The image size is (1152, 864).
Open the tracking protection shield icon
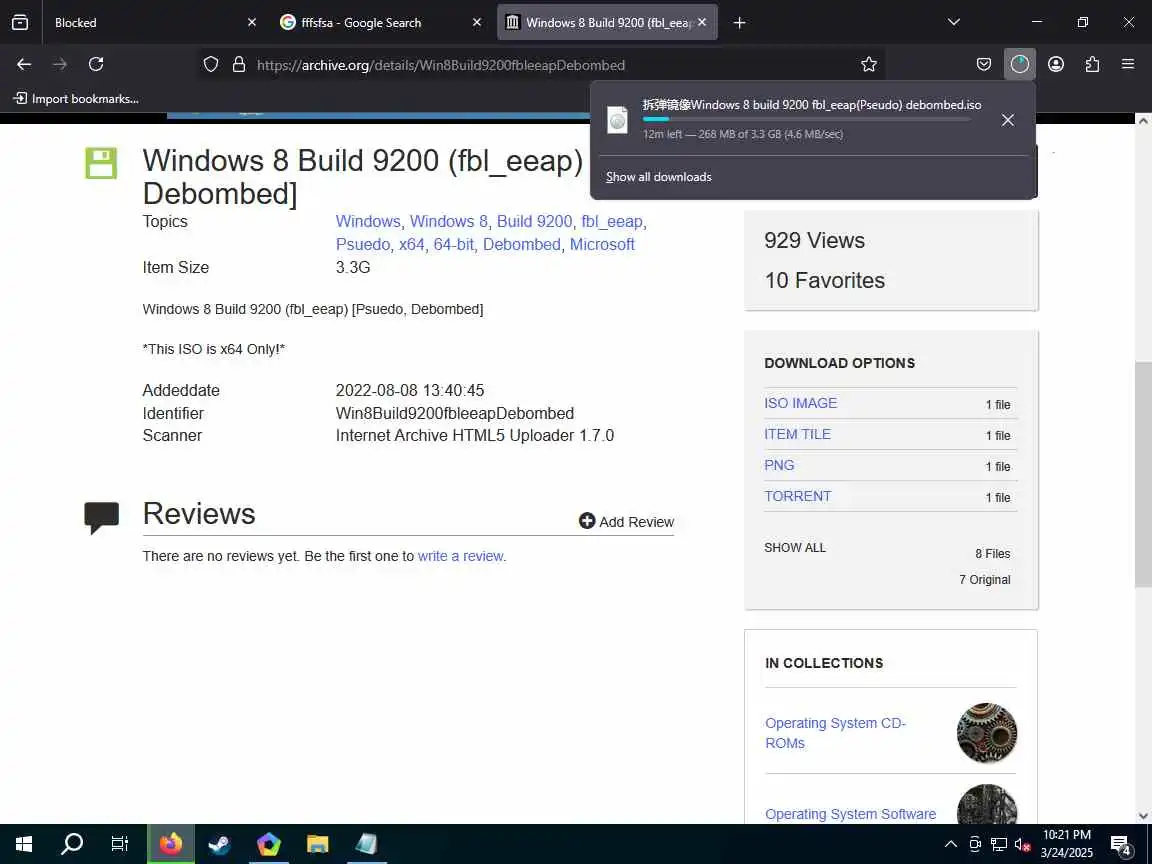(211, 65)
